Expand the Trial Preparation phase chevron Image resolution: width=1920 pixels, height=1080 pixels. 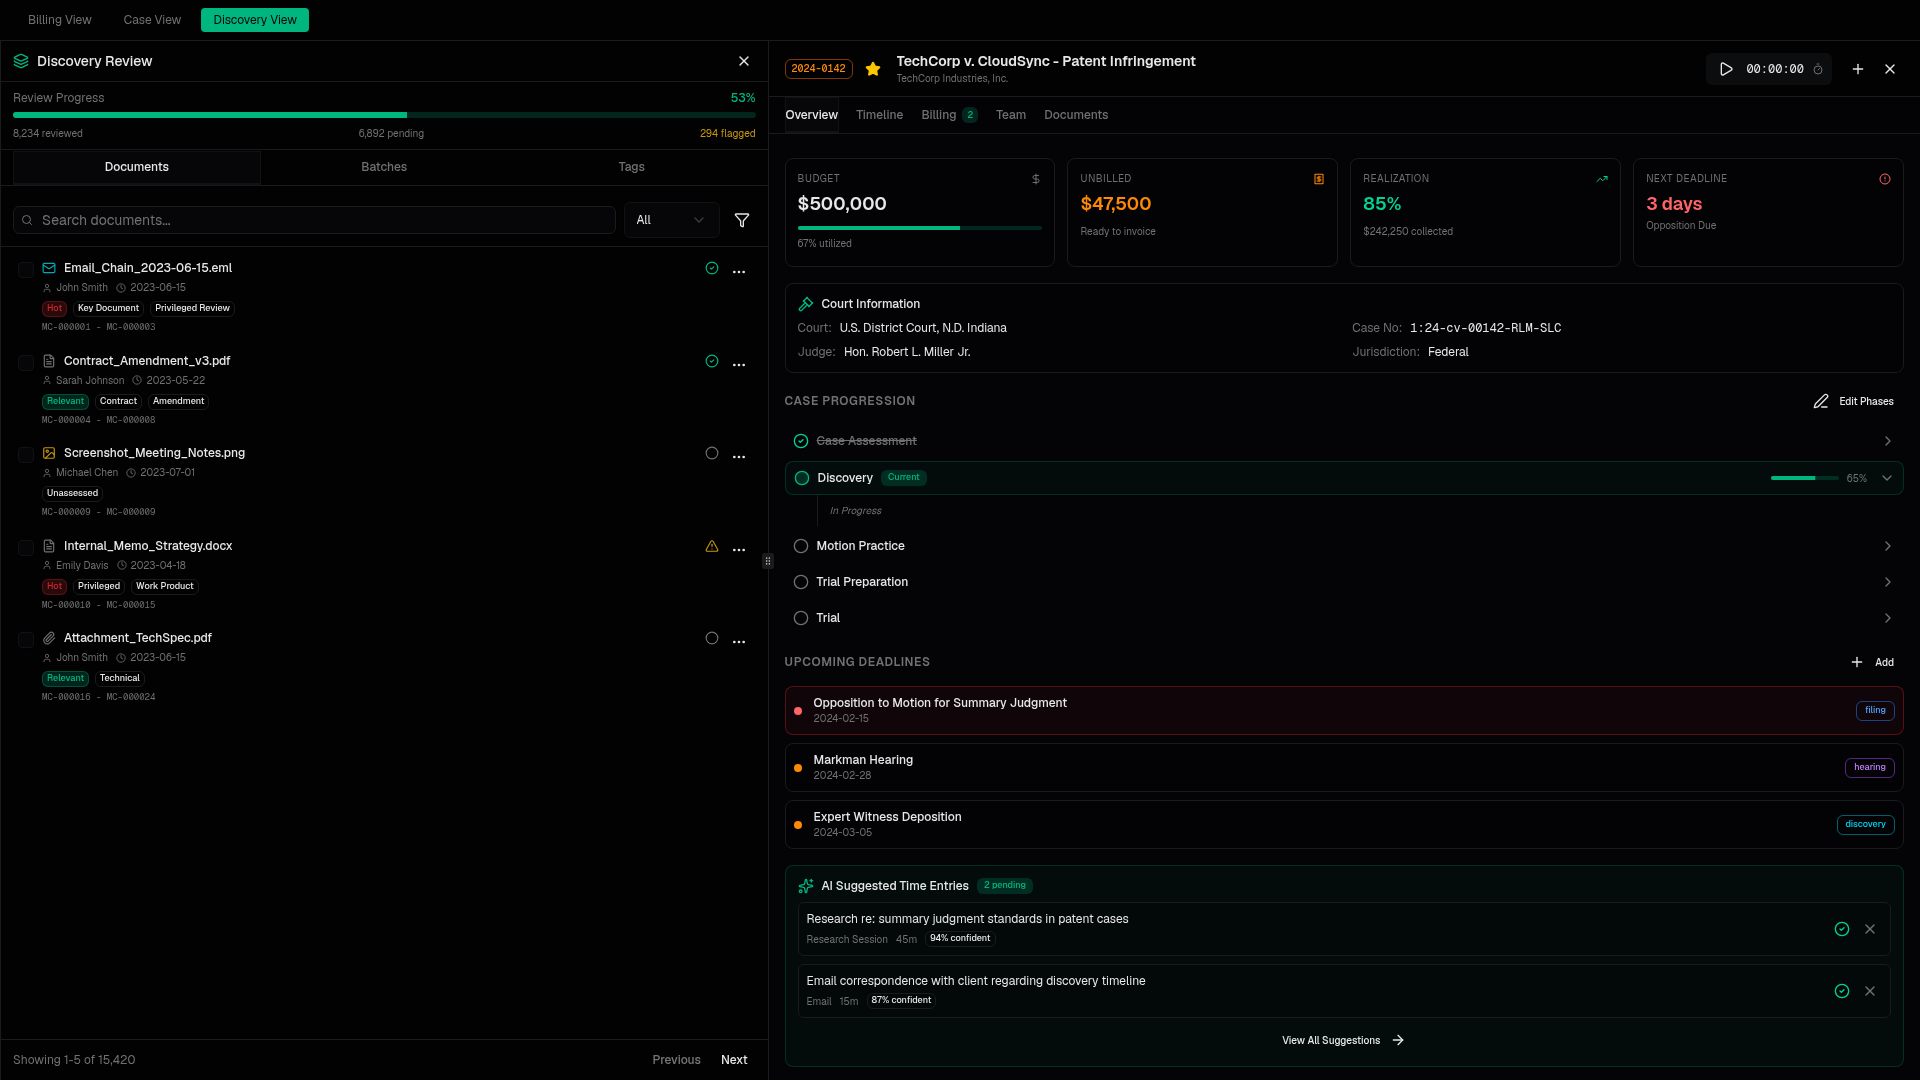[1888, 582]
